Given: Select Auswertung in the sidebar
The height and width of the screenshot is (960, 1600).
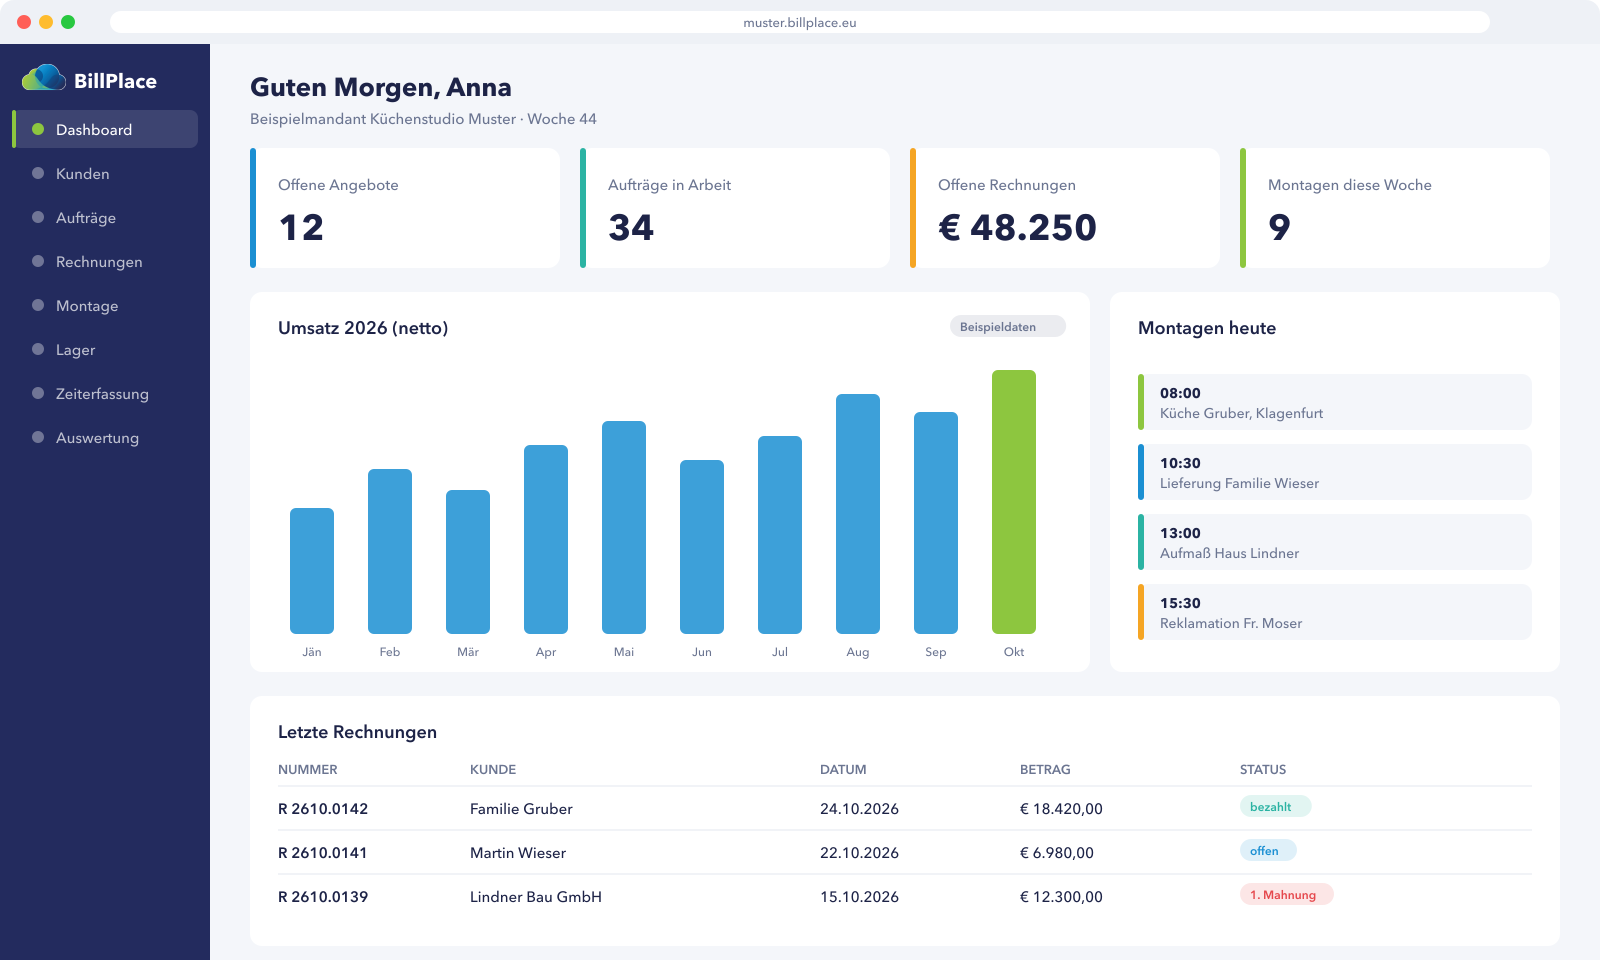Looking at the screenshot, I should 105,437.
